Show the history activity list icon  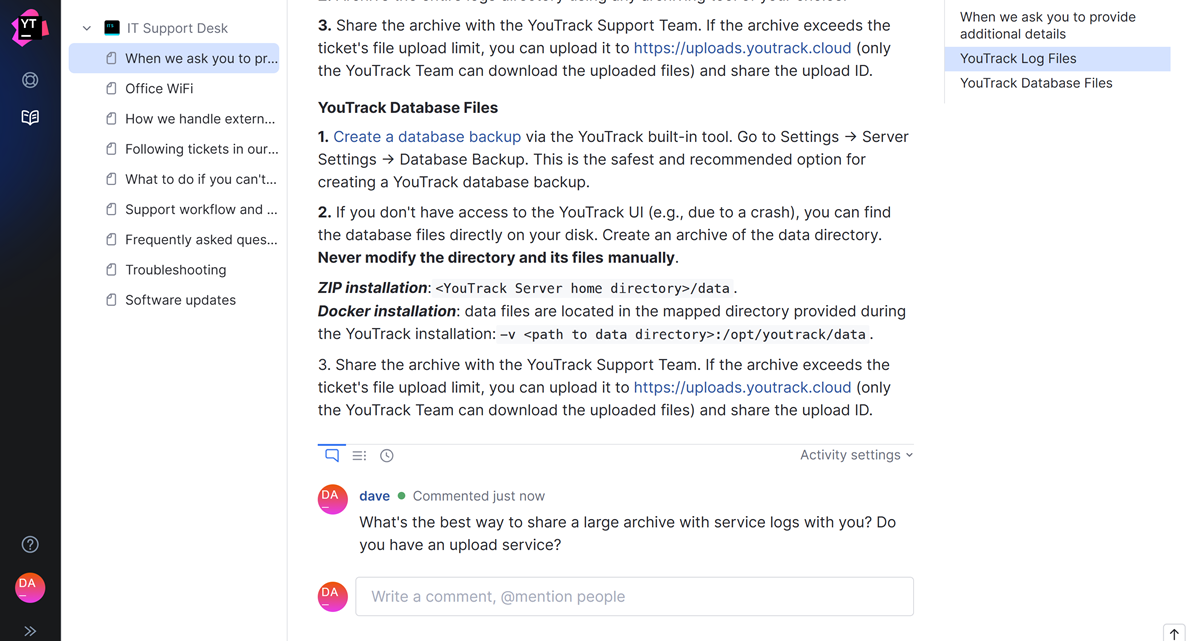point(359,455)
